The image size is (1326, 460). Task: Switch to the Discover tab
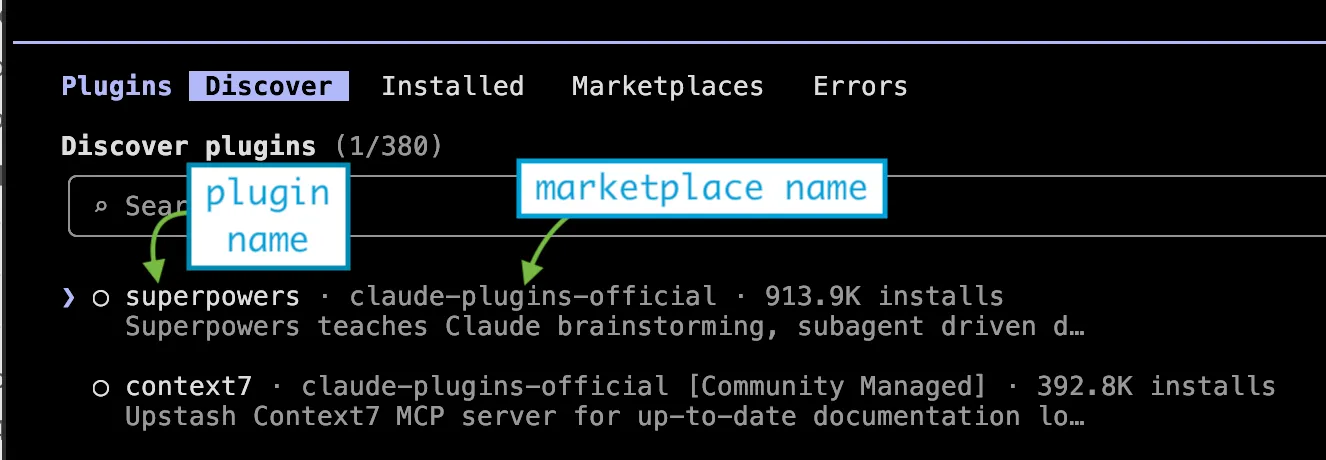[x=268, y=86]
